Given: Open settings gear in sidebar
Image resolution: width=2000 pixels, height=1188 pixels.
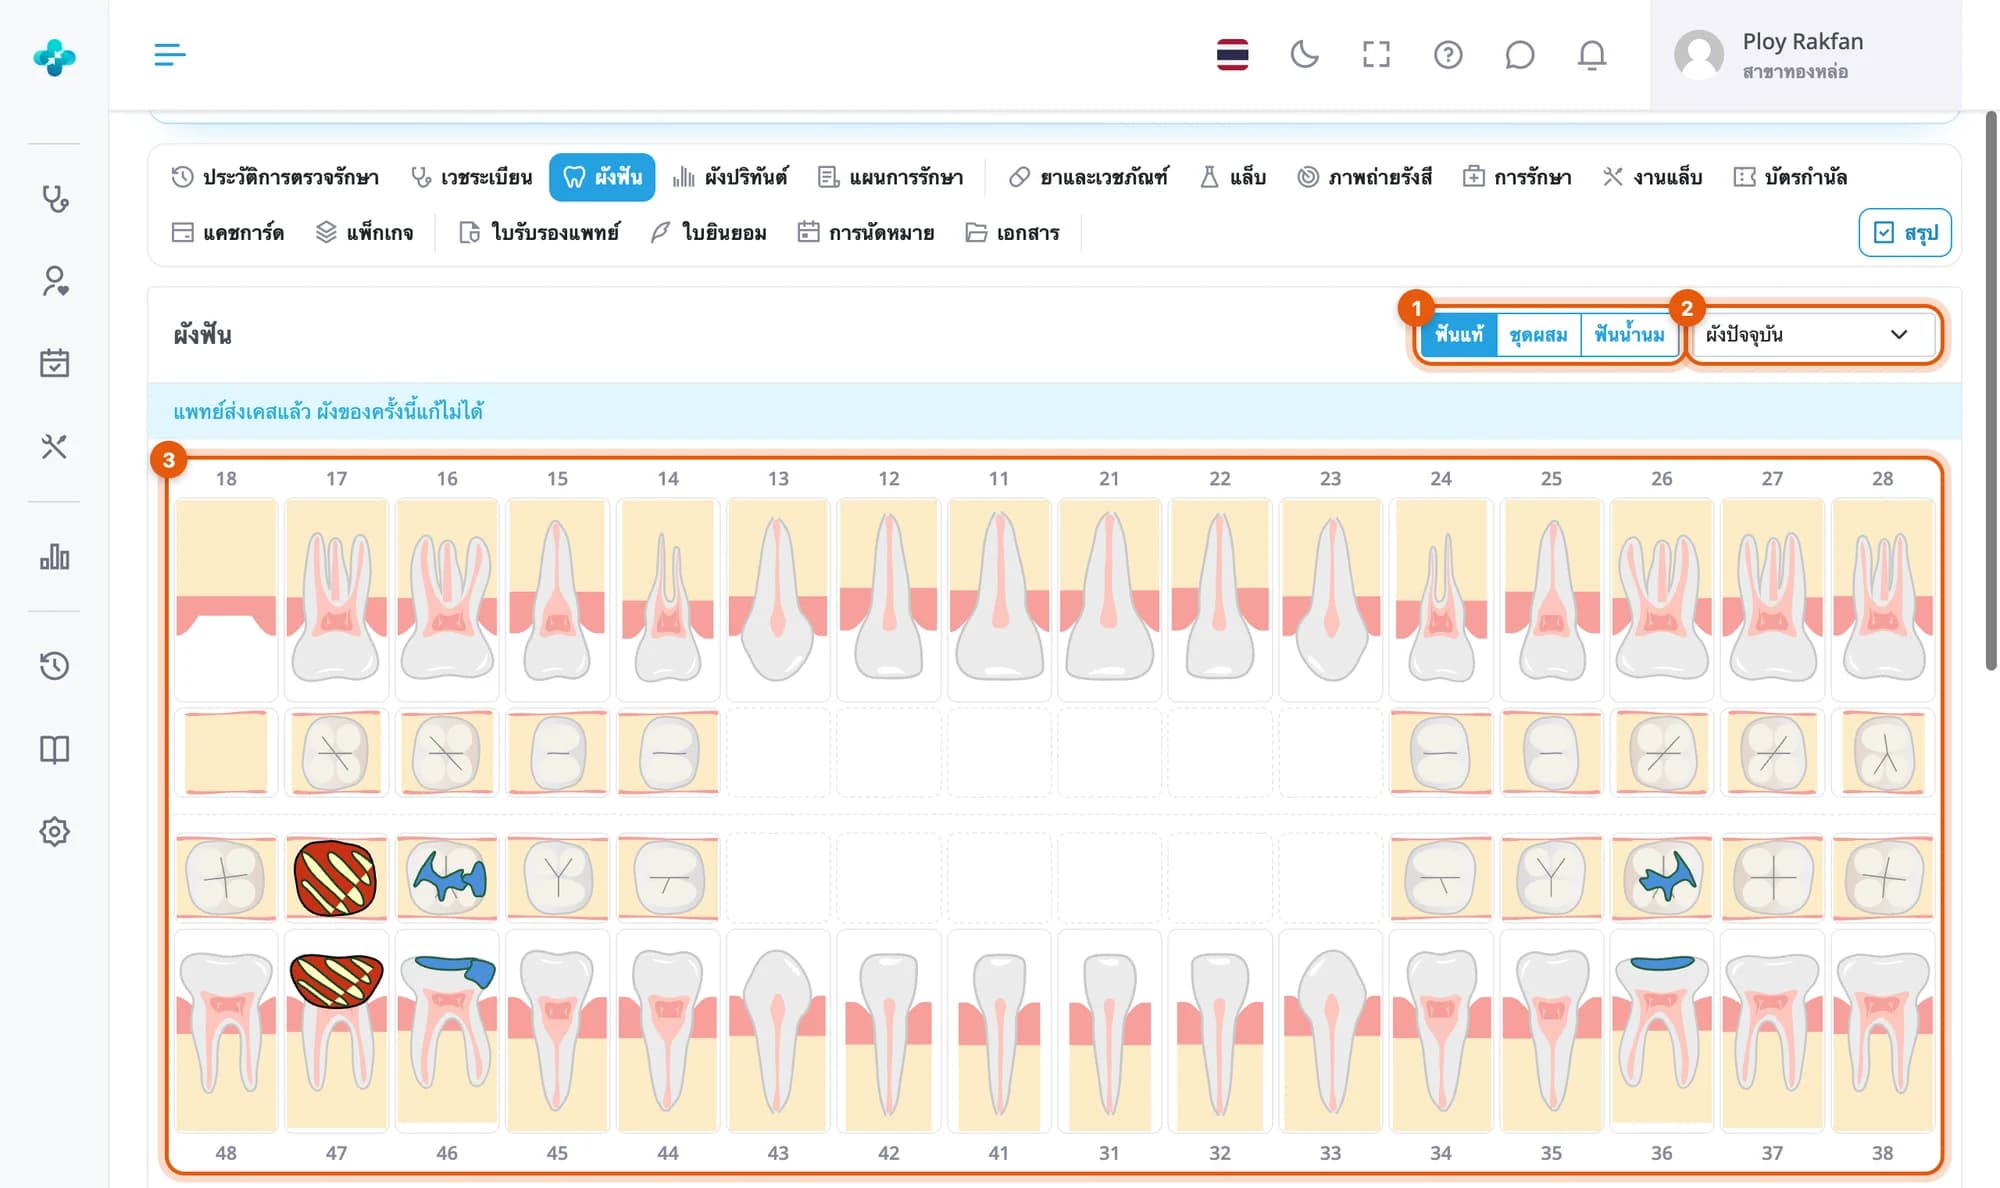Looking at the screenshot, I should pos(54,831).
